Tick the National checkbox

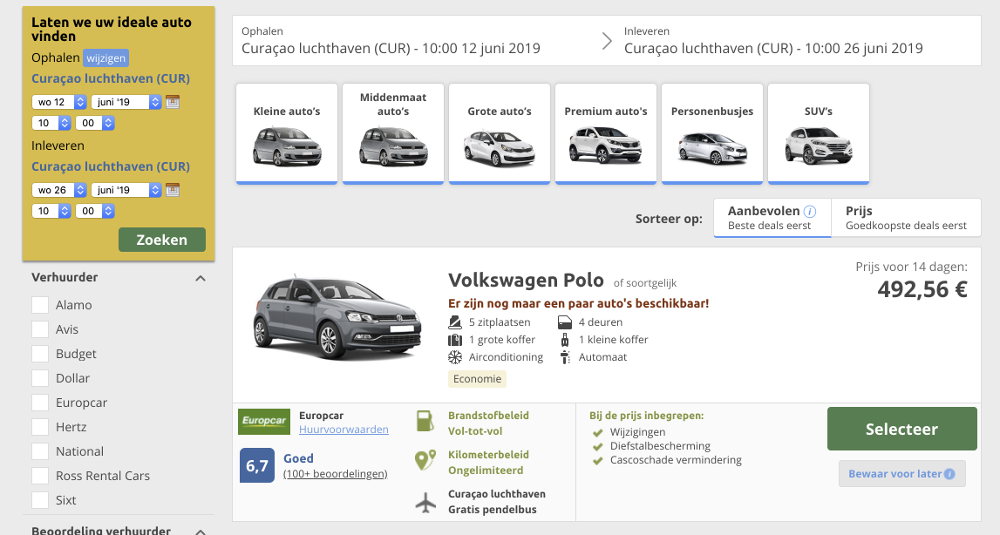[x=40, y=451]
